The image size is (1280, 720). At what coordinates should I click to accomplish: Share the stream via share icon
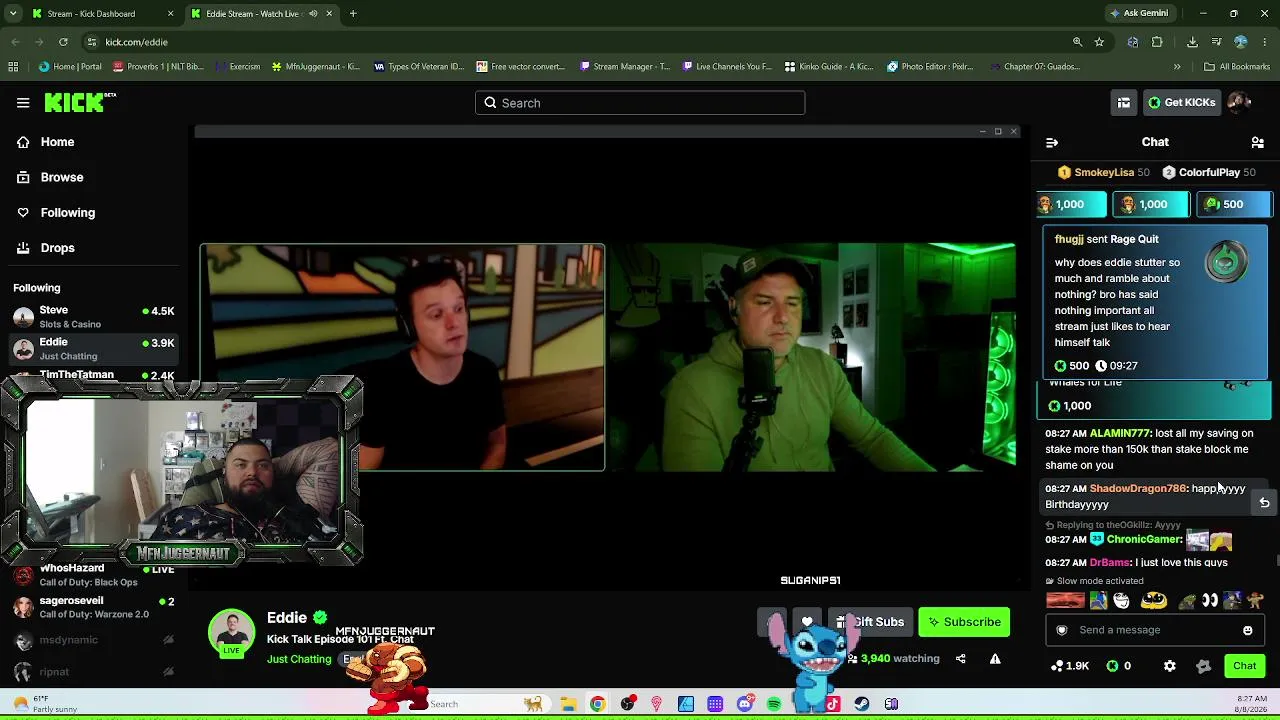pos(961,659)
